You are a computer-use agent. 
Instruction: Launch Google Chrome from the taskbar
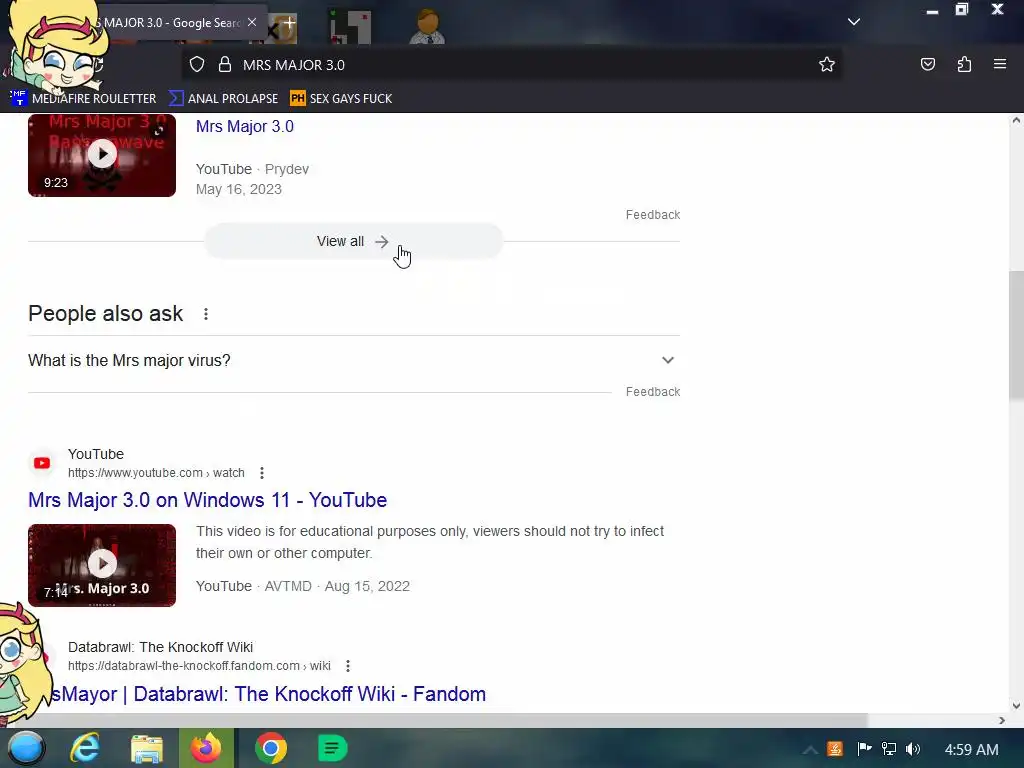pyautogui.click(x=271, y=748)
